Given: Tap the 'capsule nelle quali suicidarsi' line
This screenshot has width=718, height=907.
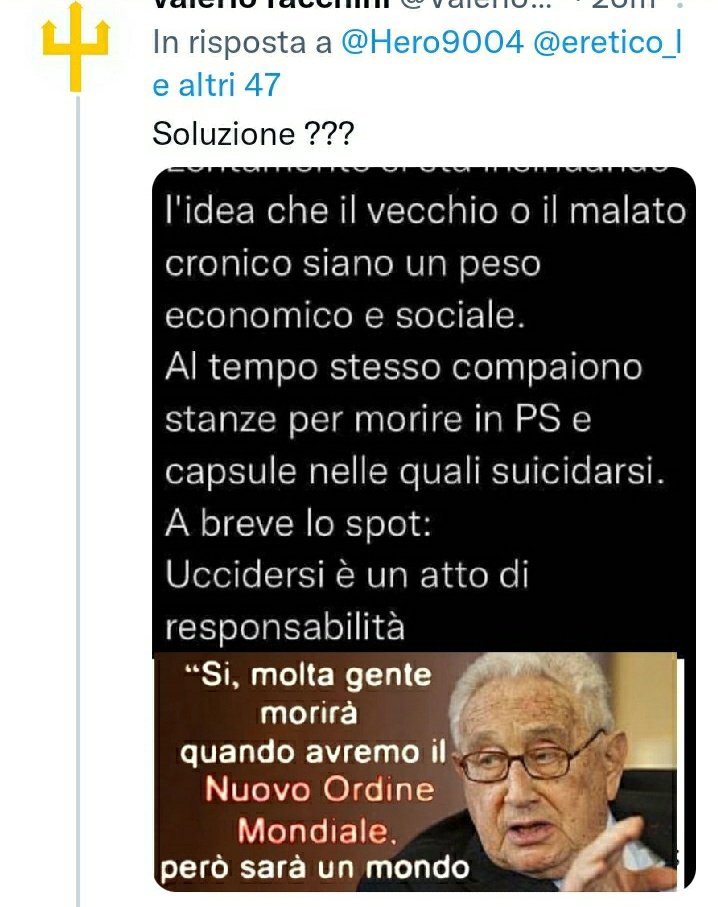Looking at the screenshot, I should tap(415, 472).
